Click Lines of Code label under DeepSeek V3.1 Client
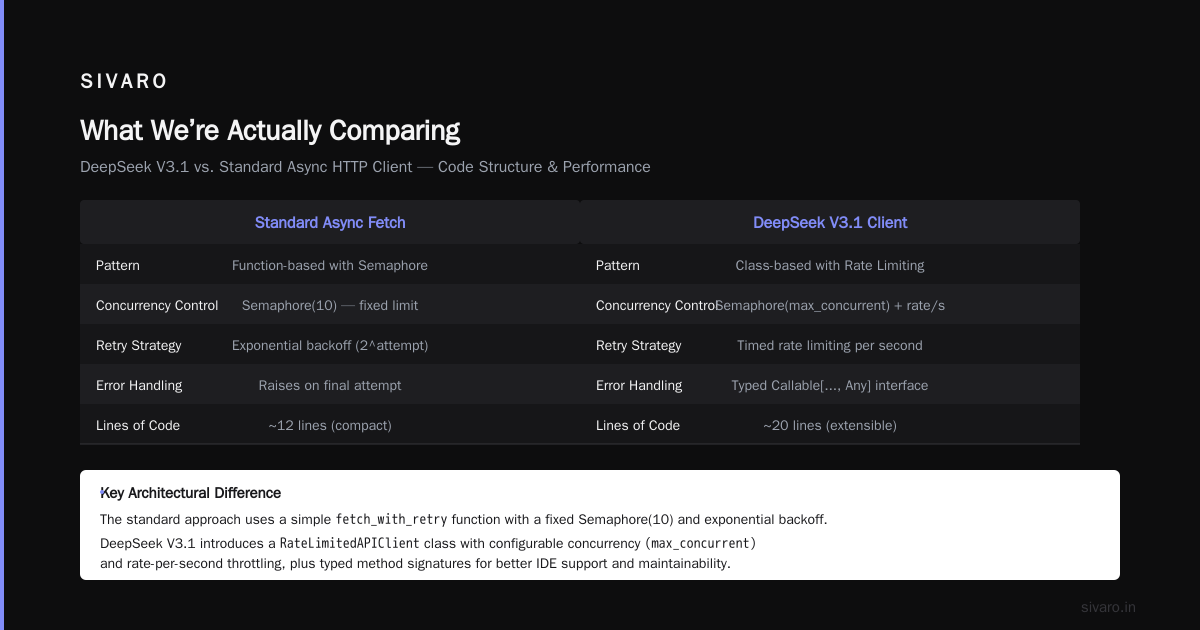This screenshot has width=1200, height=630. click(x=638, y=425)
